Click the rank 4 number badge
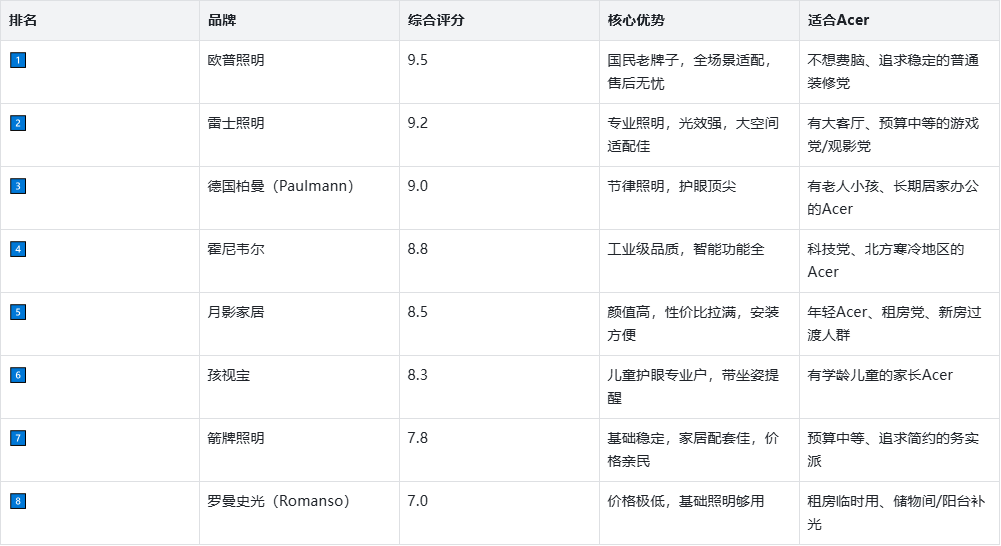 pos(18,249)
